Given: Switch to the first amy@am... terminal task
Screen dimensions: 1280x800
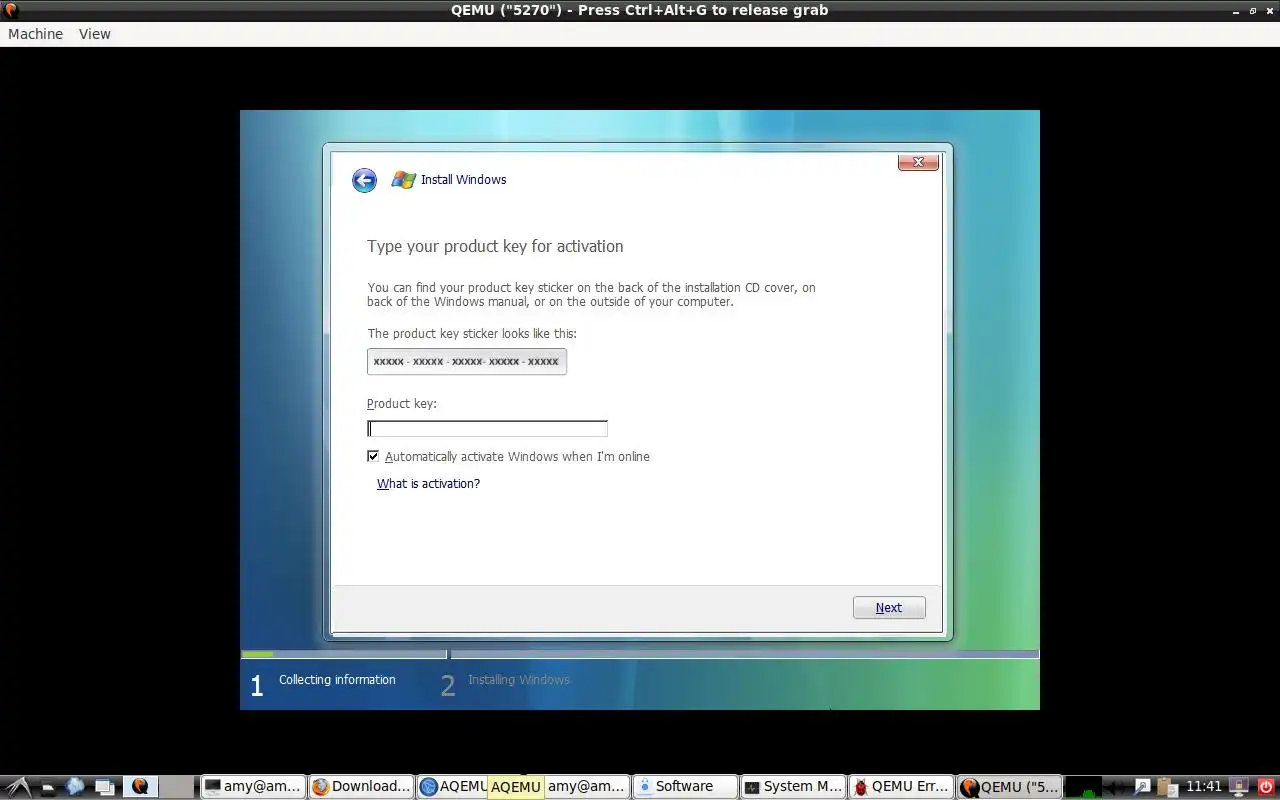Looking at the screenshot, I should click(253, 787).
